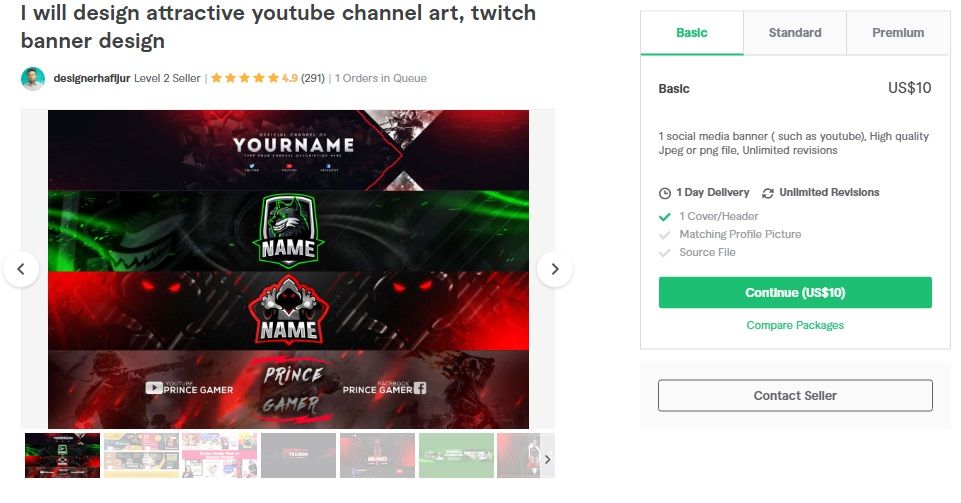Click the seller's round profile avatar

coord(32,78)
